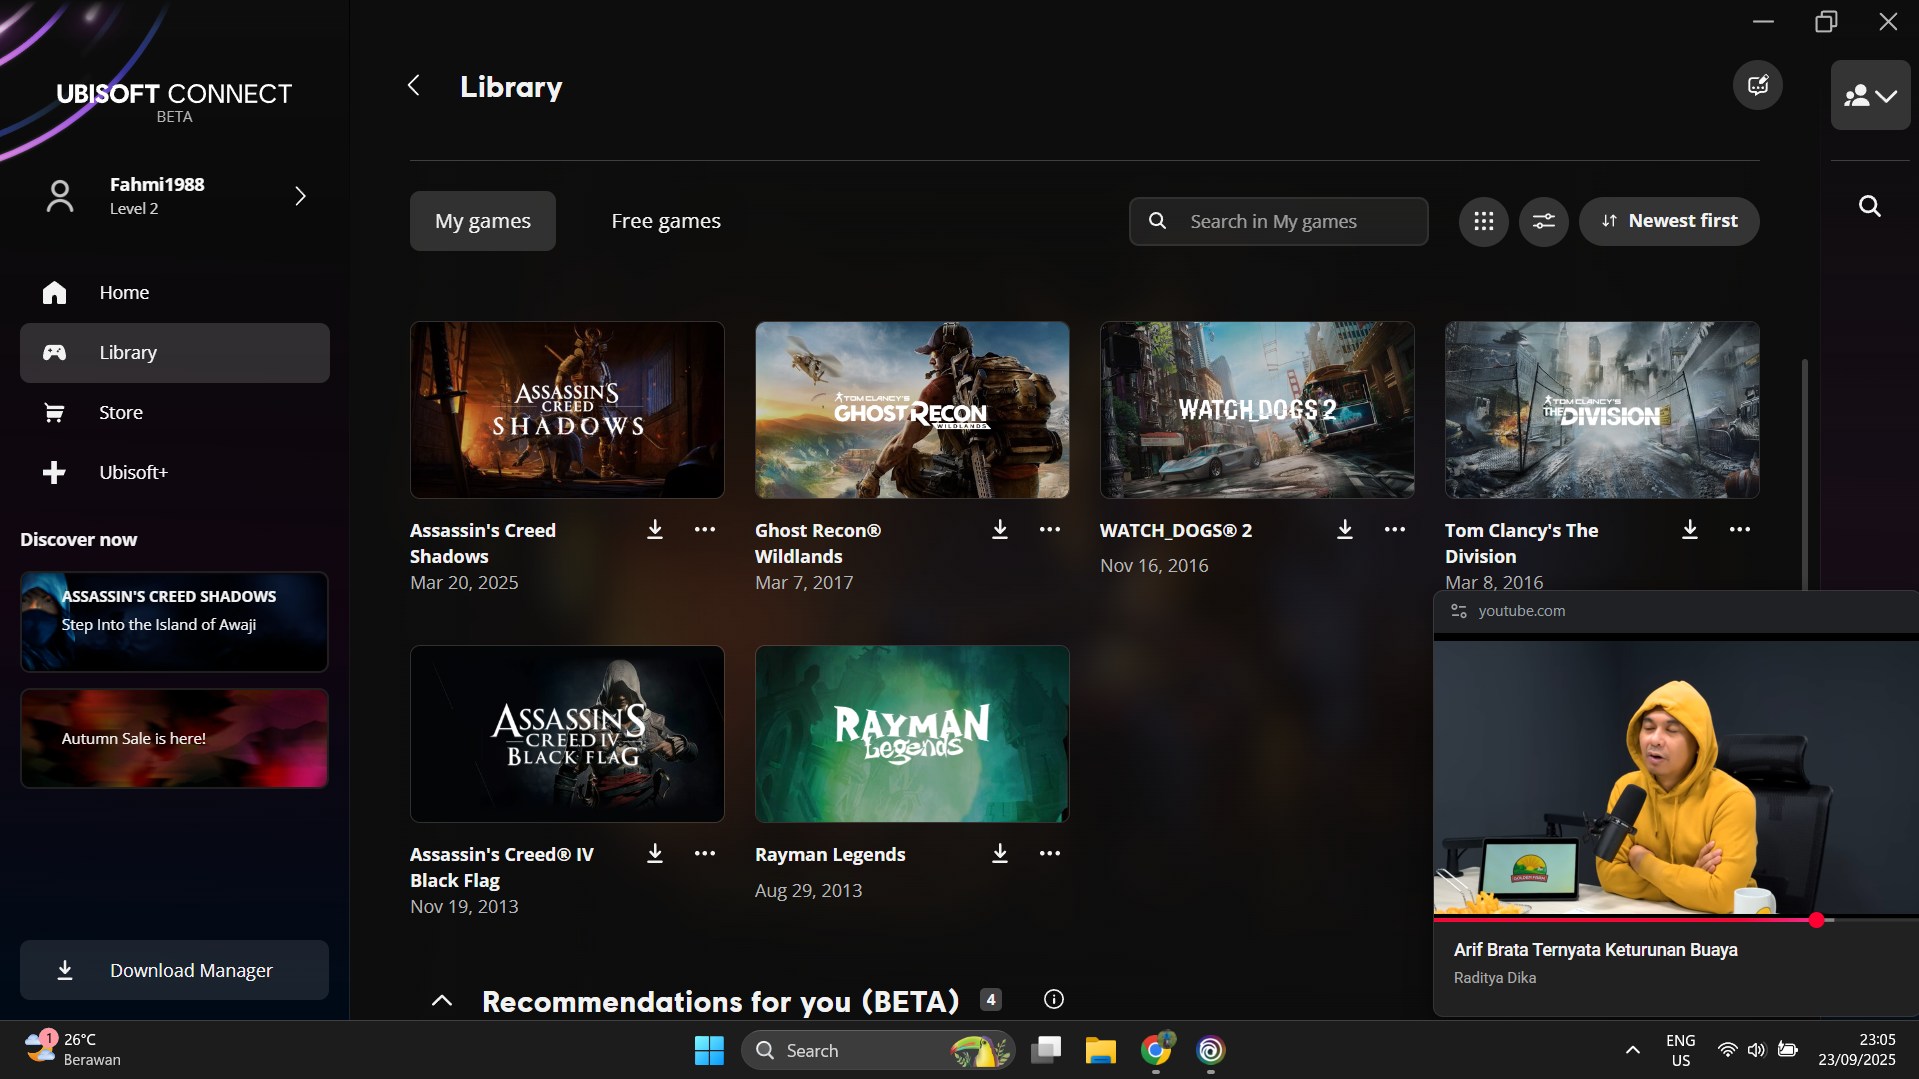Click the YouTube video progress bar
The width and height of the screenshot is (1919, 1079).
1676,919
